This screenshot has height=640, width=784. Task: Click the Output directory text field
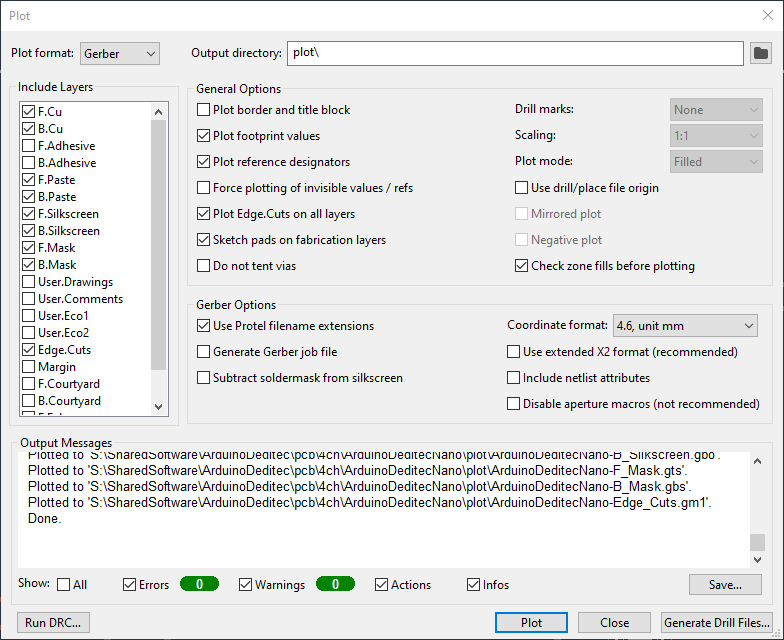coord(515,53)
